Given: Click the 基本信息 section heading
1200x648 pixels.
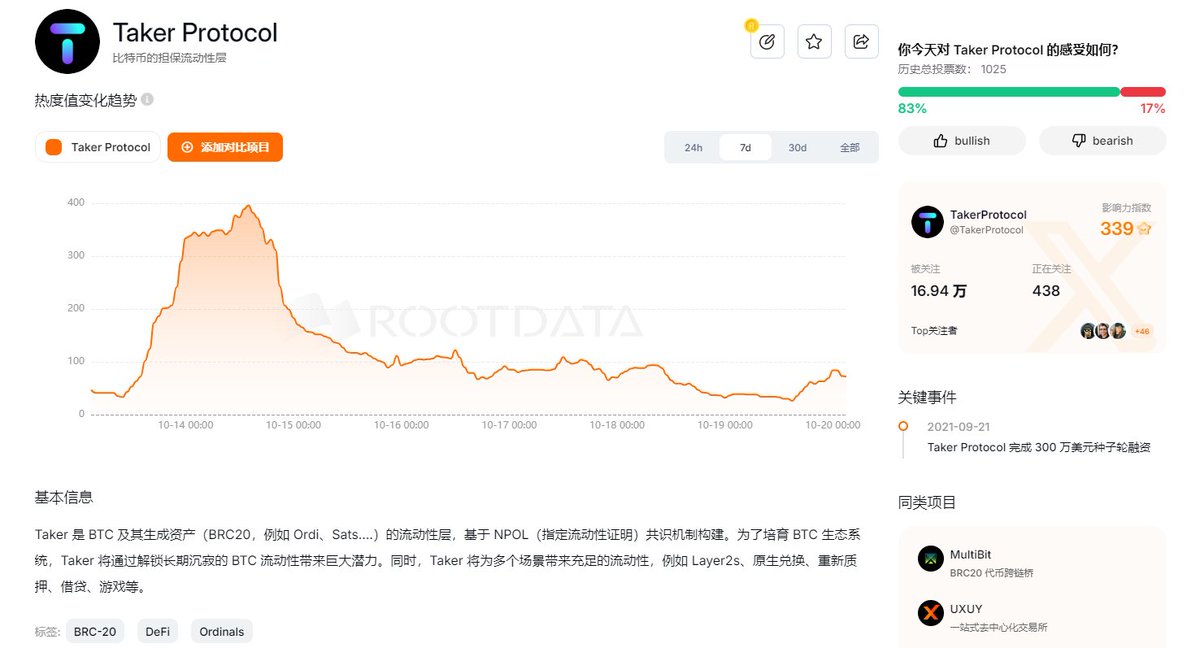Looking at the screenshot, I should coord(64,497).
